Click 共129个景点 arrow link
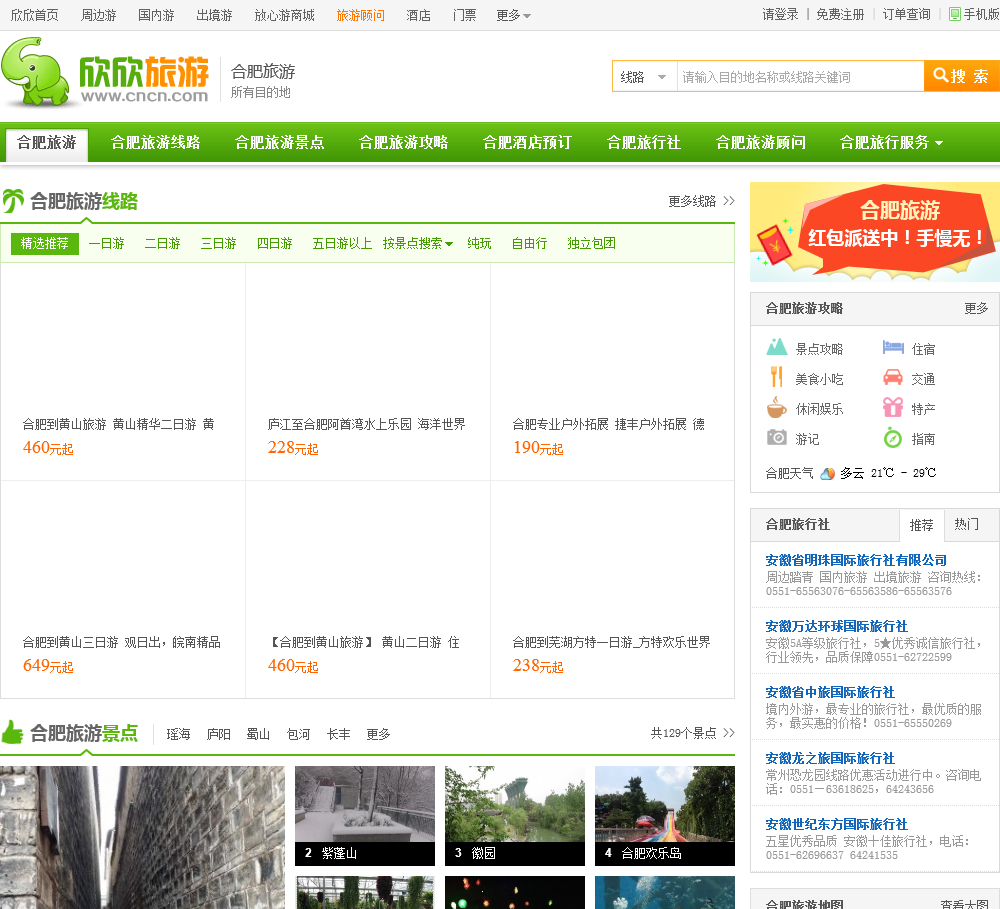 point(693,734)
